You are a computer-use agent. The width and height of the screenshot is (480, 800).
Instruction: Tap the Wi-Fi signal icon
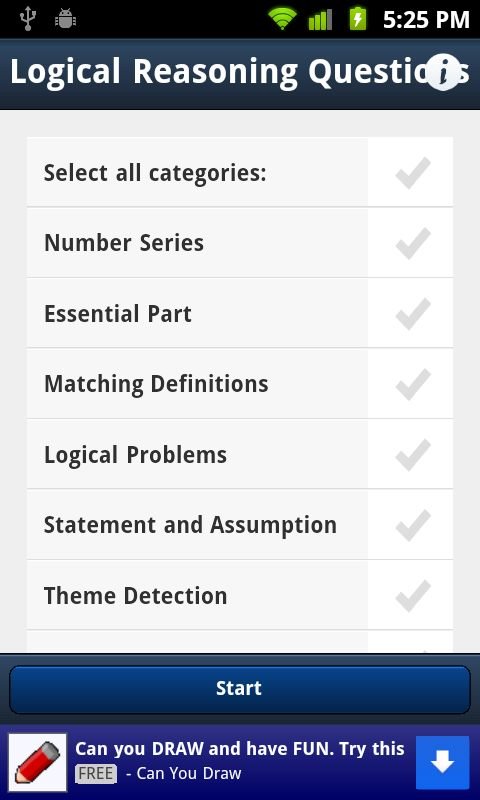(x=283, y=19)
